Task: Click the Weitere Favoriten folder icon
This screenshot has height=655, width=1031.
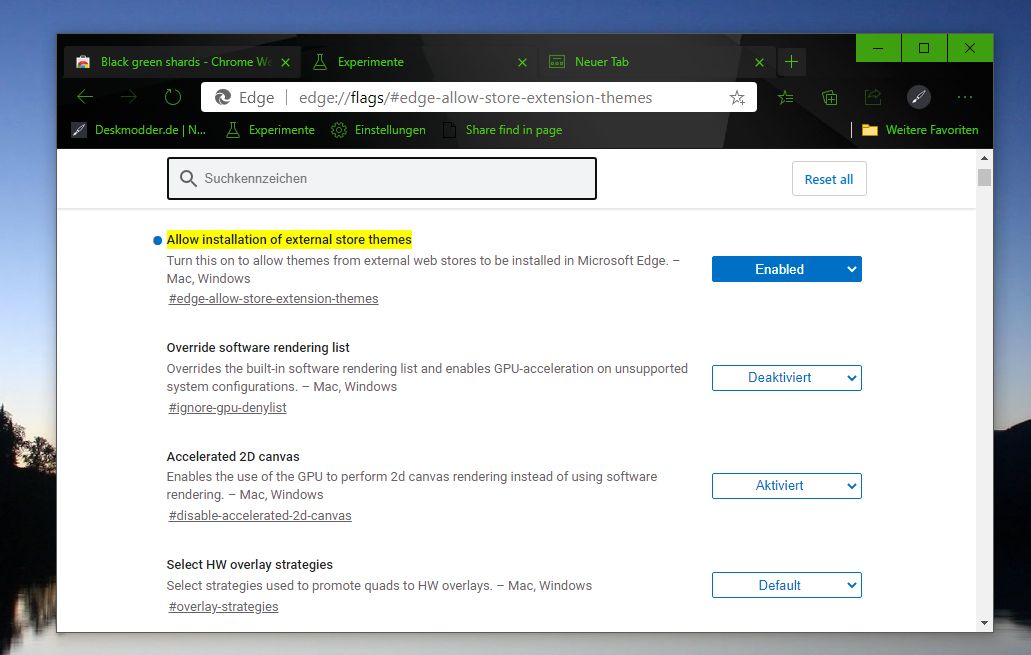Action: click(x=869, y=130)
